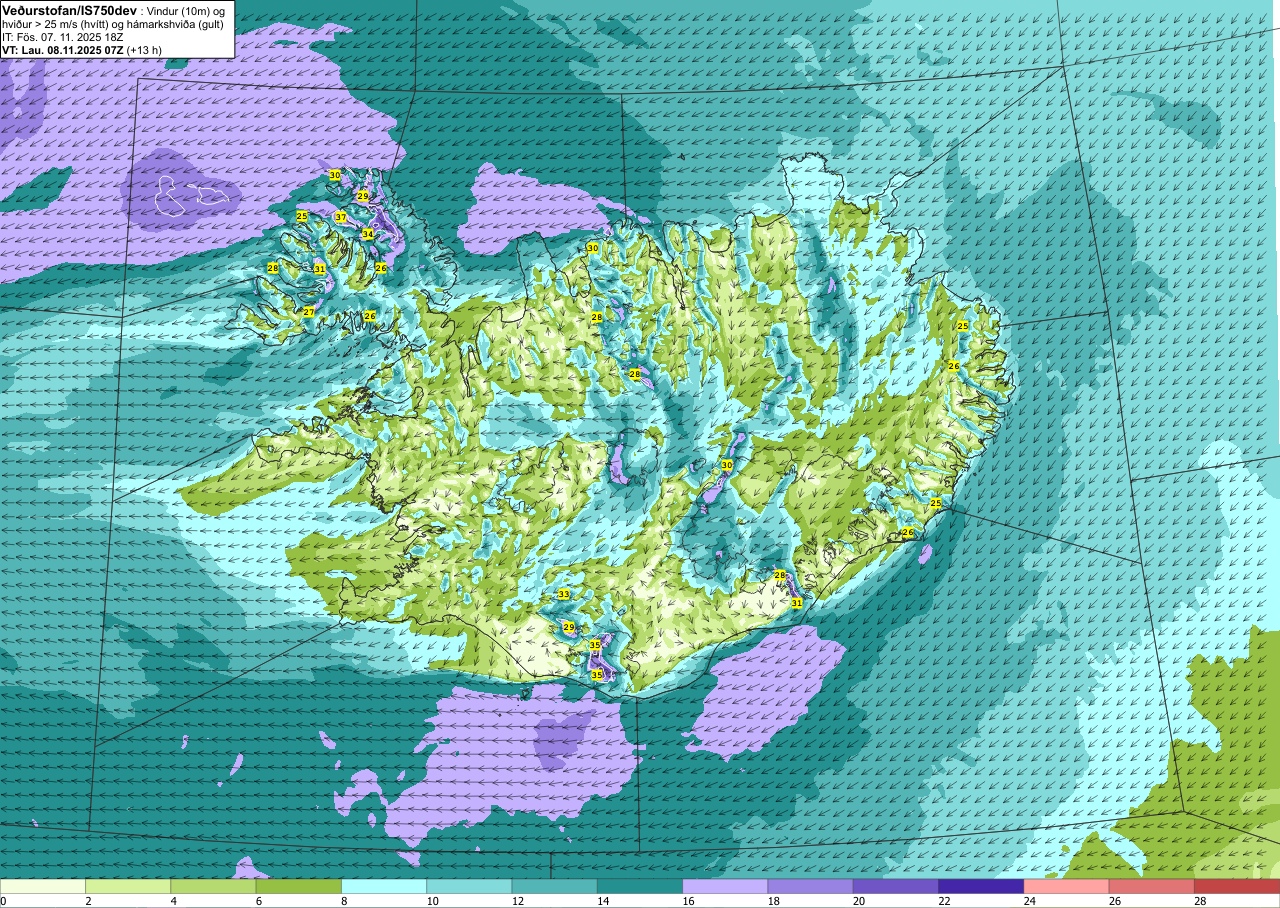Click the 10–12 m/s aqua legend swatch
Screen dimensions: 1280x908
pos(469,886)
